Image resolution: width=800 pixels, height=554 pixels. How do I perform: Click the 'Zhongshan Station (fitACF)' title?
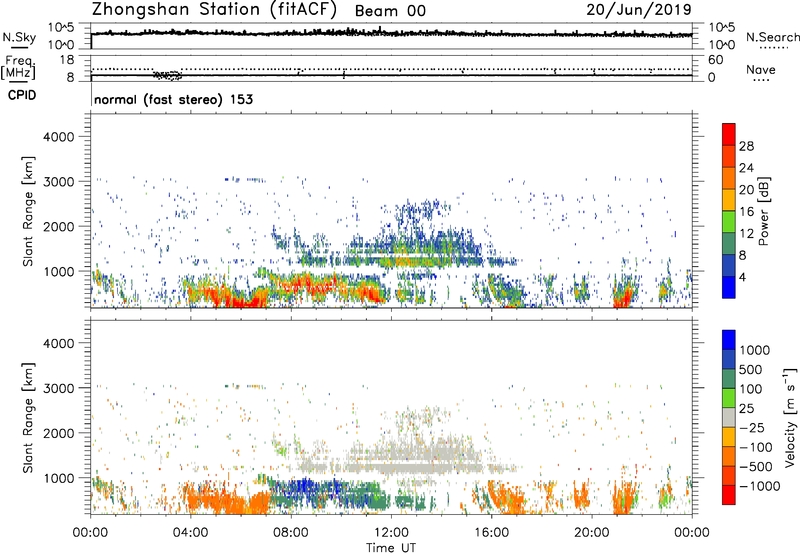214,10
